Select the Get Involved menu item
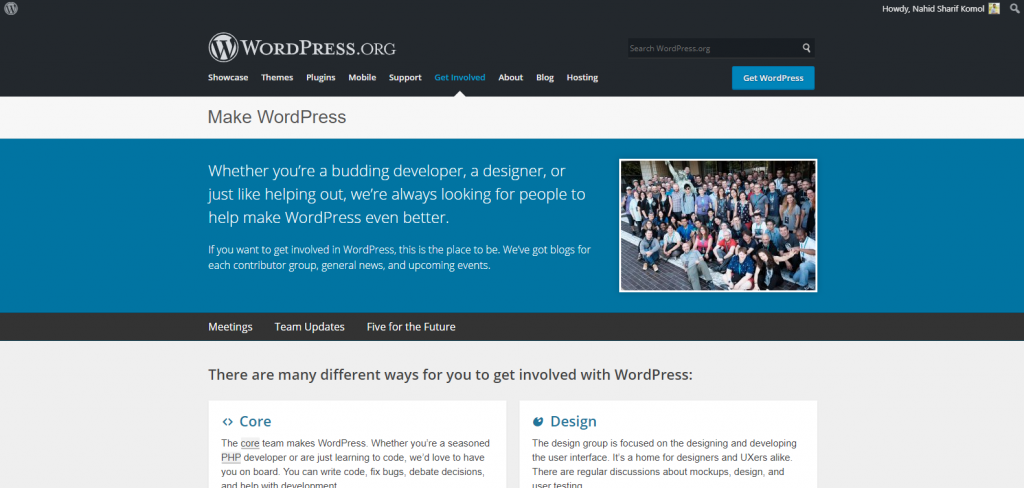This screenshot has height=488, width=1024. click(460, 77)
